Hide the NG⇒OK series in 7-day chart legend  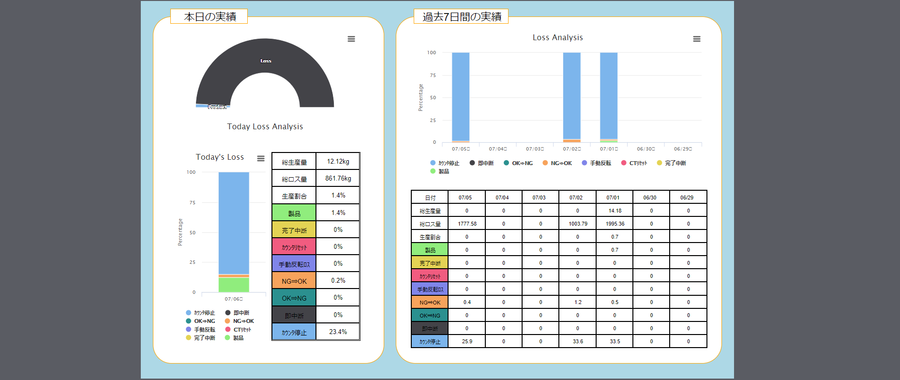557,163
